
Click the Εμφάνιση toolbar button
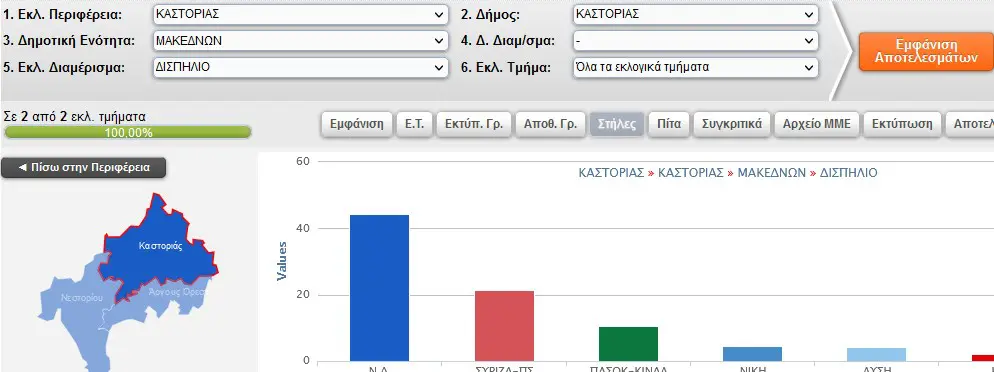point(357,124)
